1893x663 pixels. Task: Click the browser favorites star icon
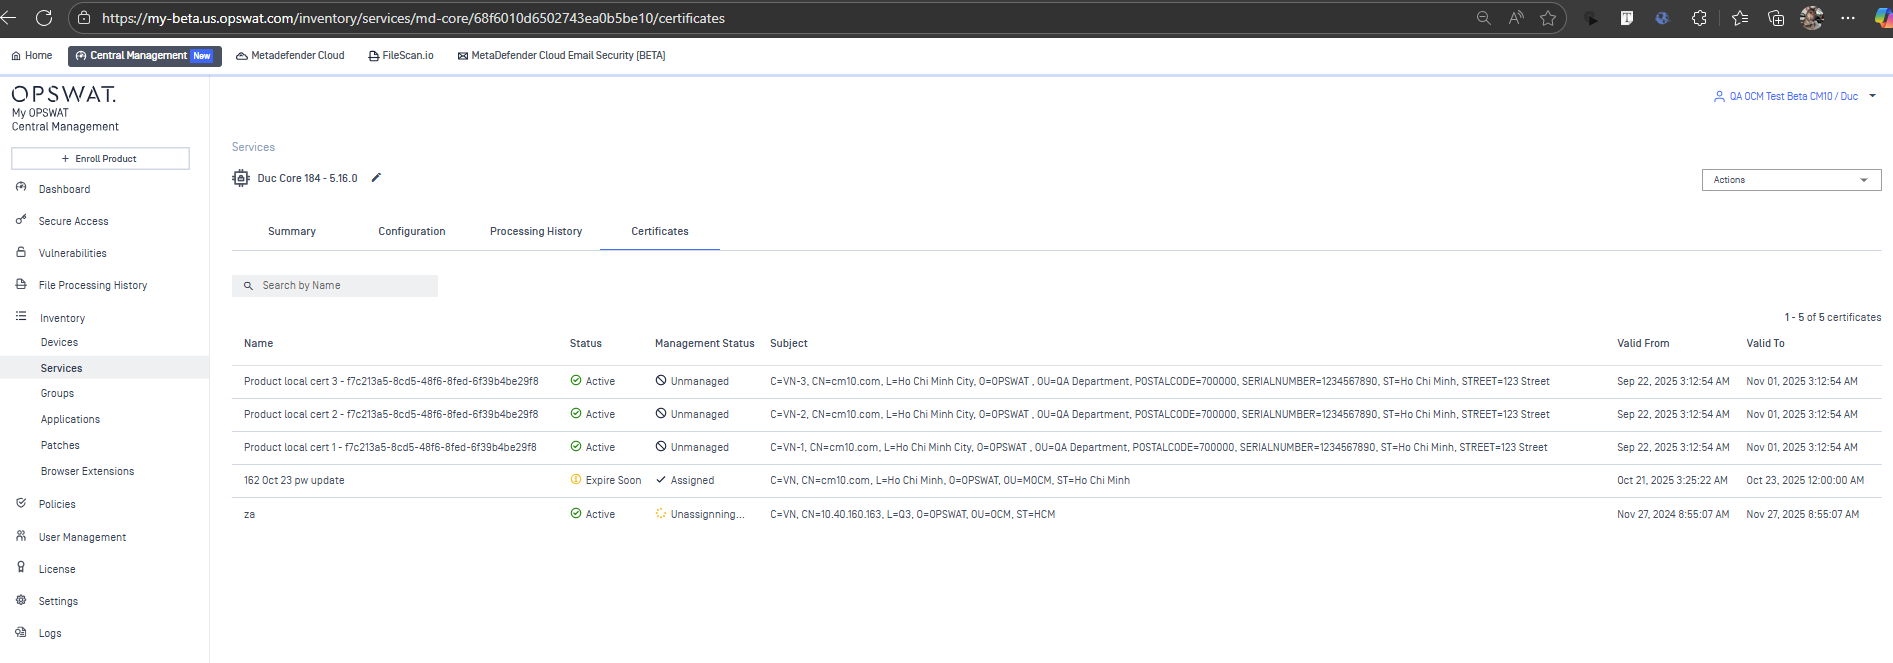click(1548, 18)
